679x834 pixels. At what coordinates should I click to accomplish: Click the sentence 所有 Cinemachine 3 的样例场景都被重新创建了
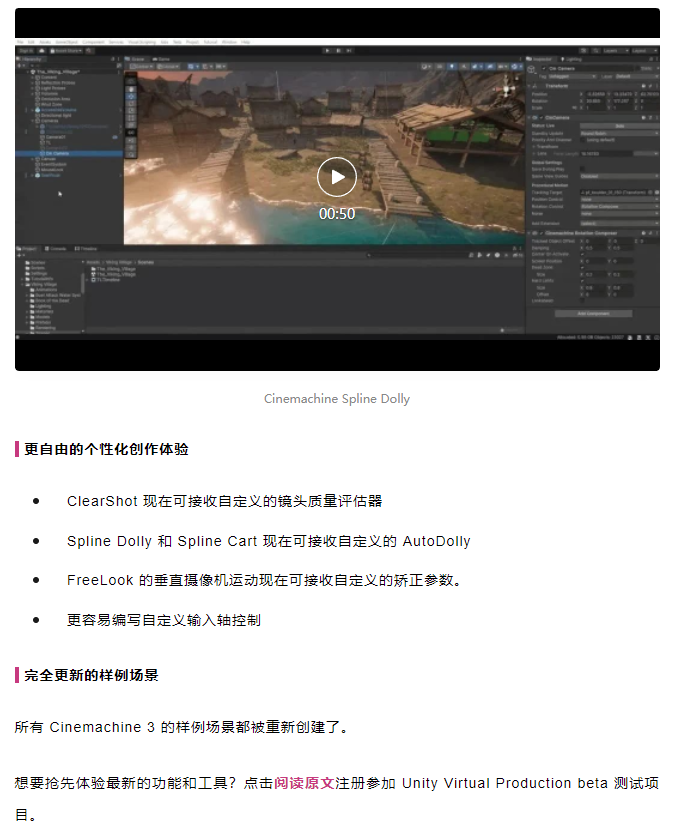pos(181,727)
